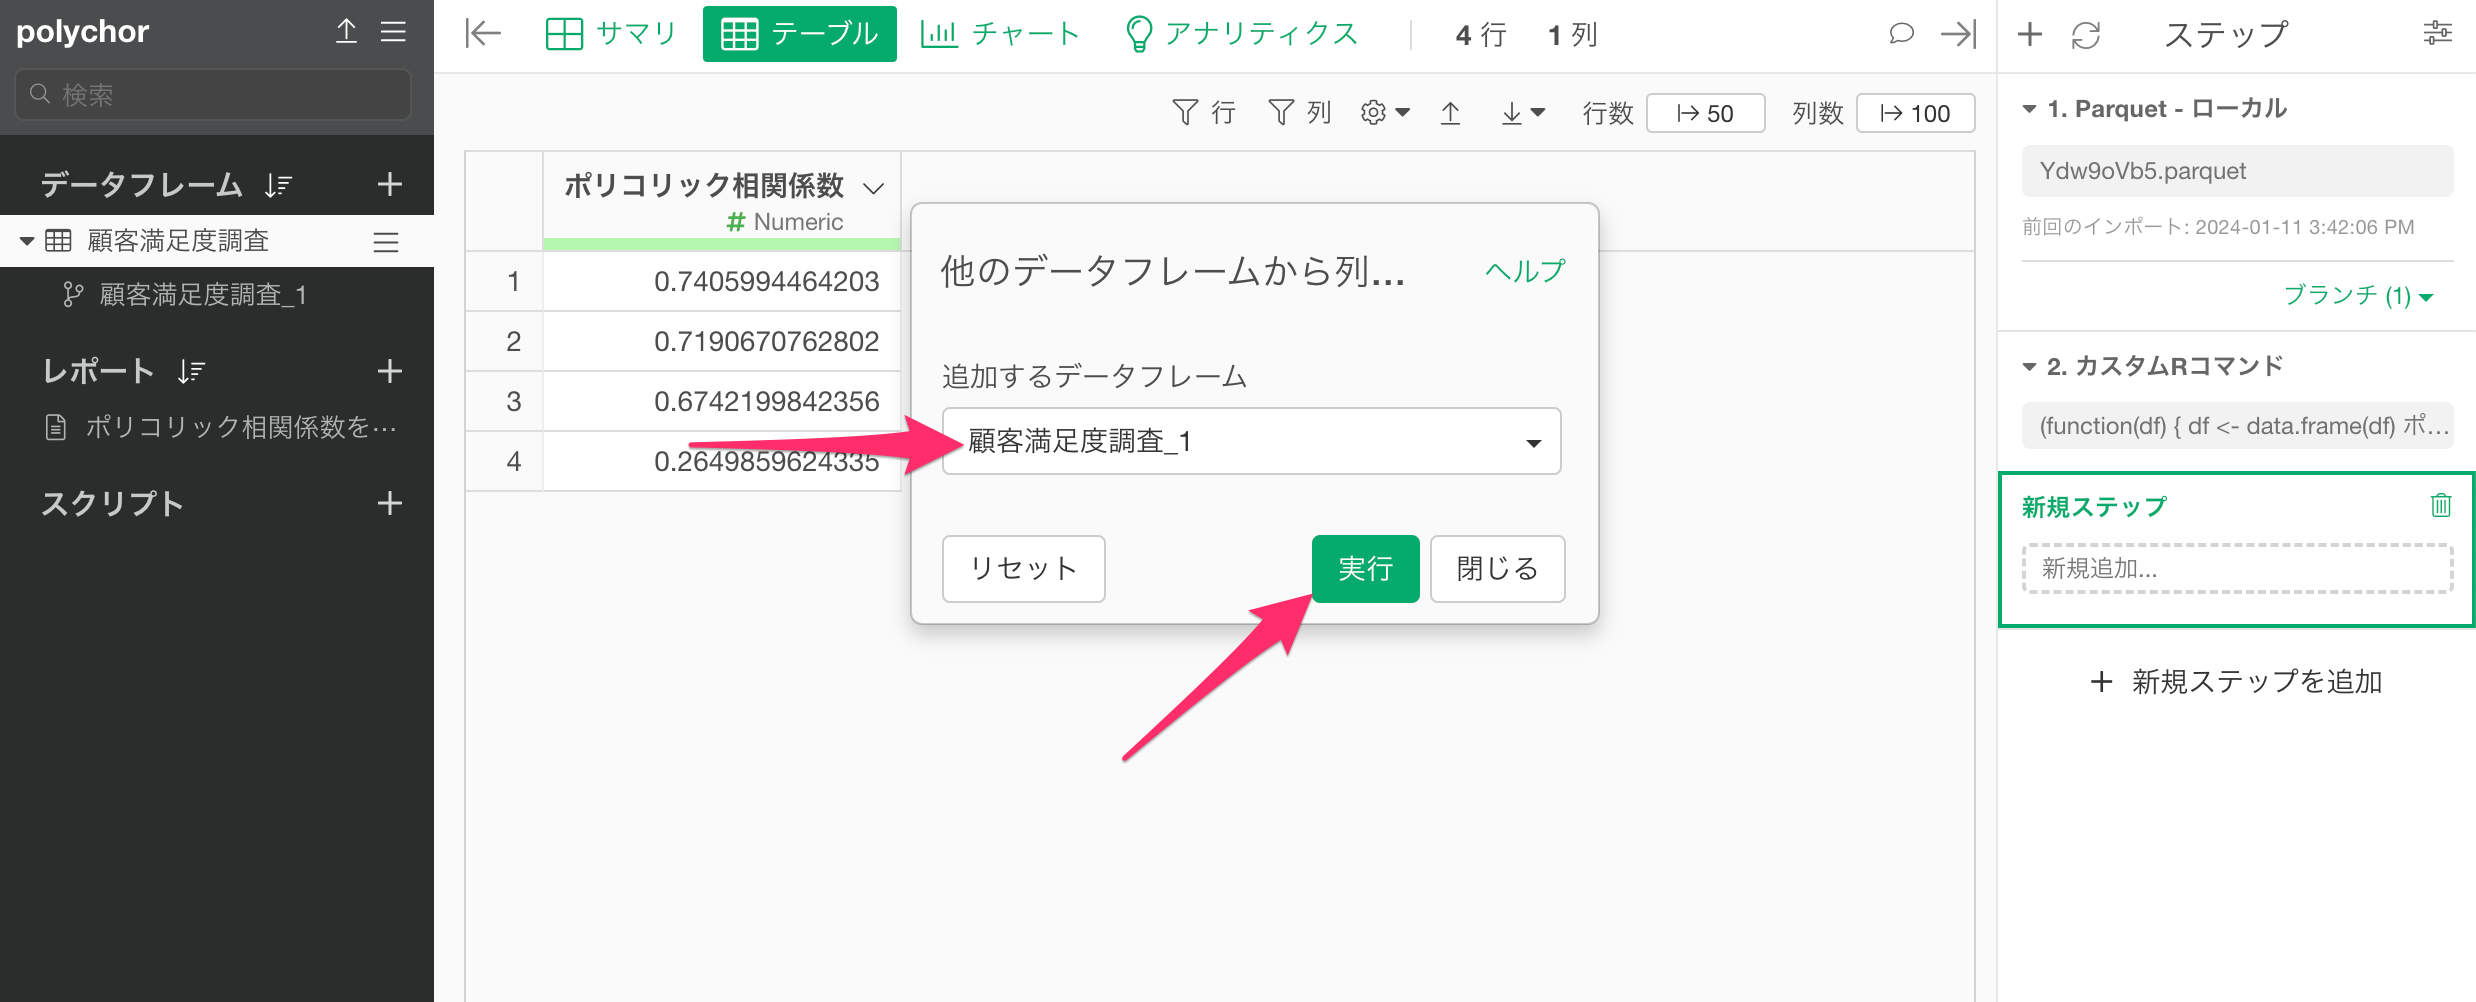The image size is (2476, 1002).
Task: Click the row filter 行 funnel
Action: [1204, 113]
